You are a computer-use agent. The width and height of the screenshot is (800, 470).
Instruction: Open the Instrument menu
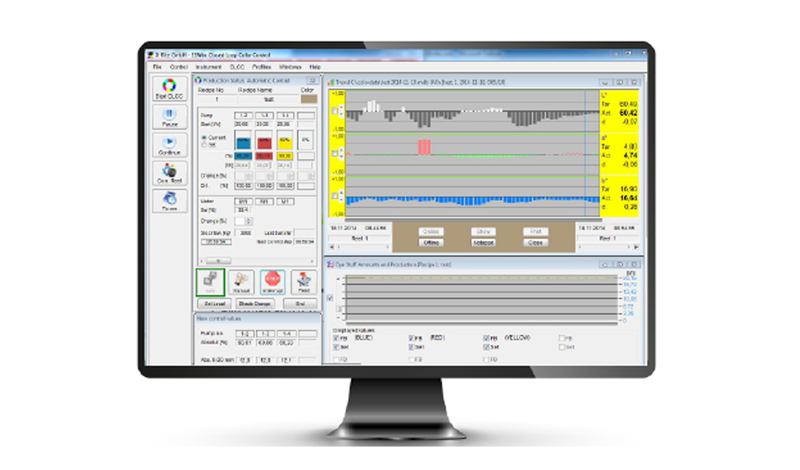209,67
